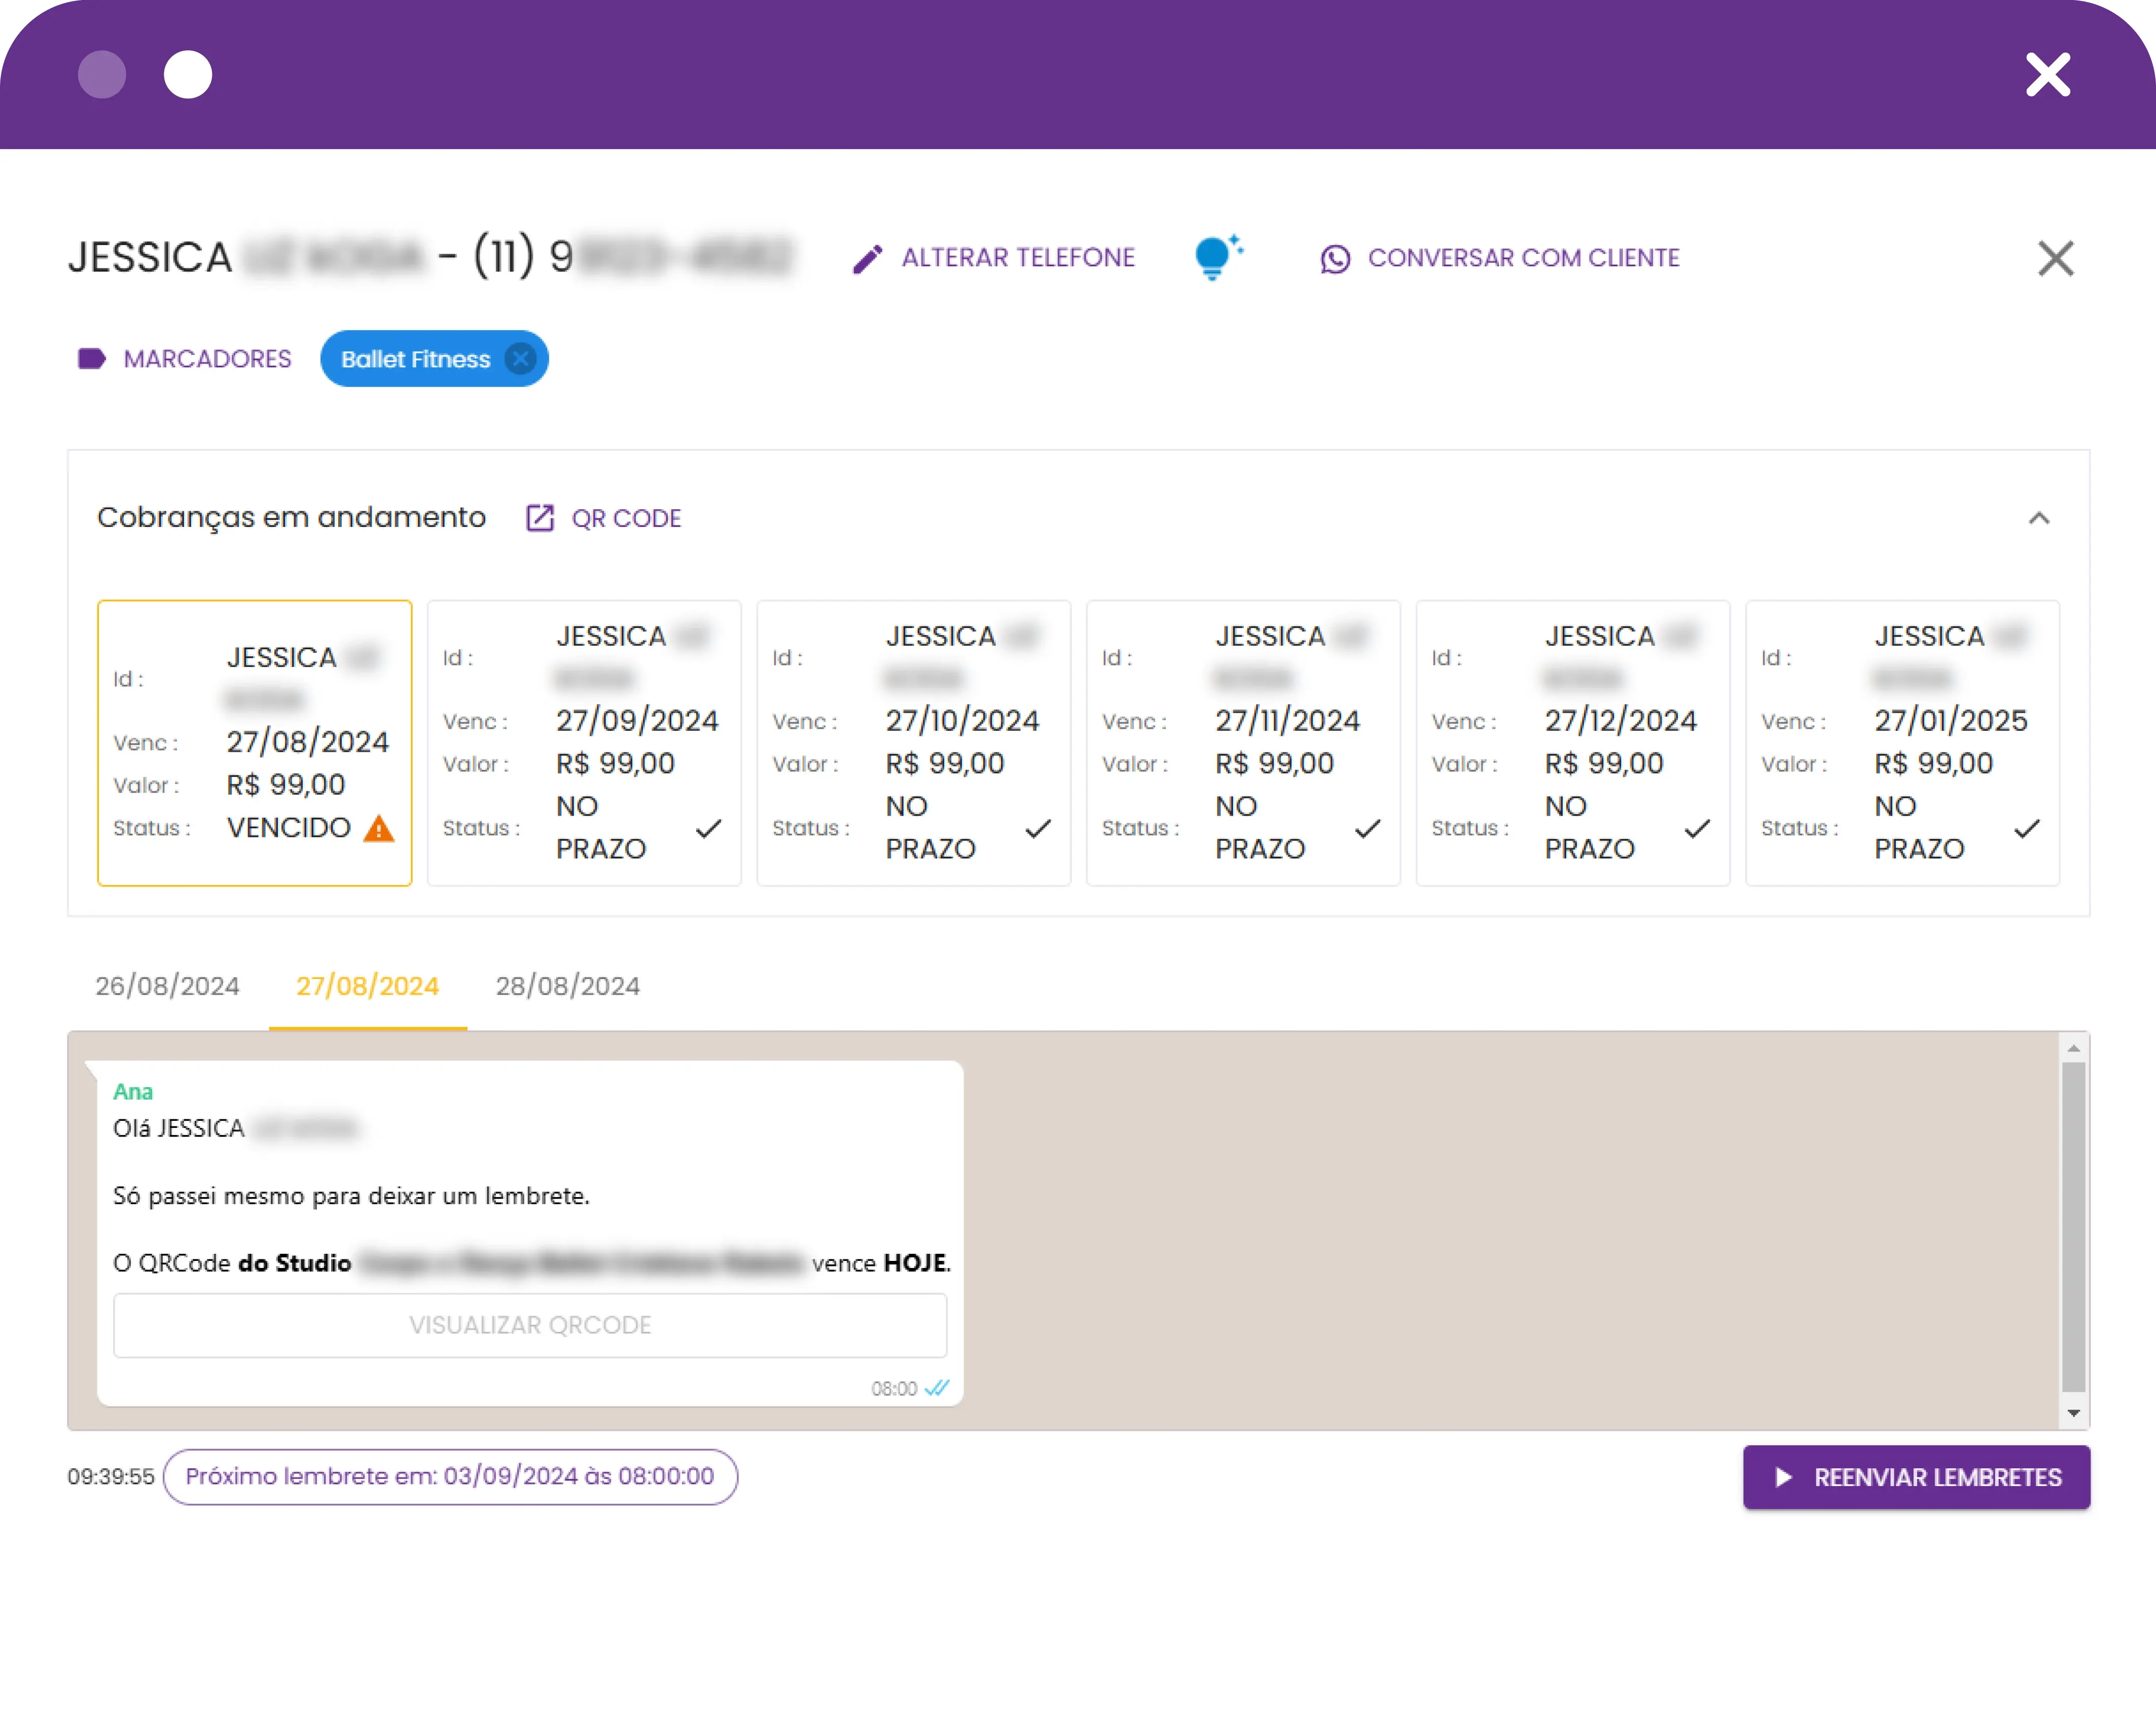
Task: Click the Ballet Fitness tag chip
Action: (x=434, y=359)
